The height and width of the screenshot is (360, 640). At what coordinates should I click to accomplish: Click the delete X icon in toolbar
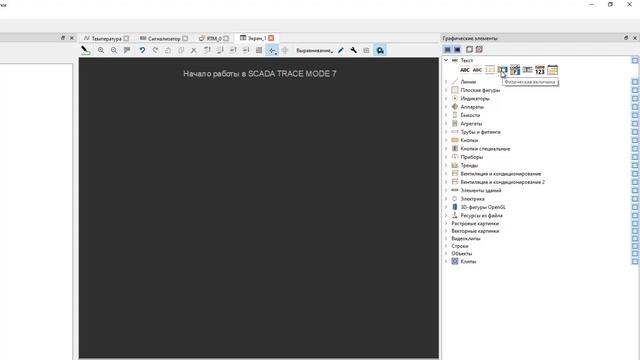pyautogui.click(x=194, y=50)
